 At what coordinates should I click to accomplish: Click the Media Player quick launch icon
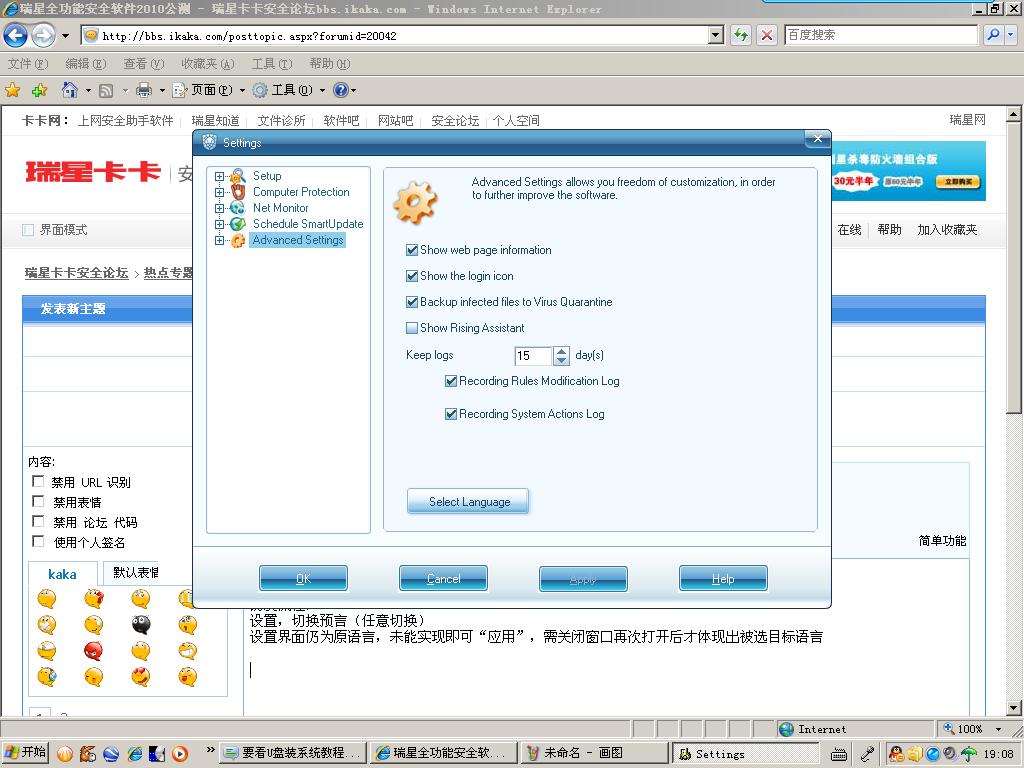coord(180,754)
